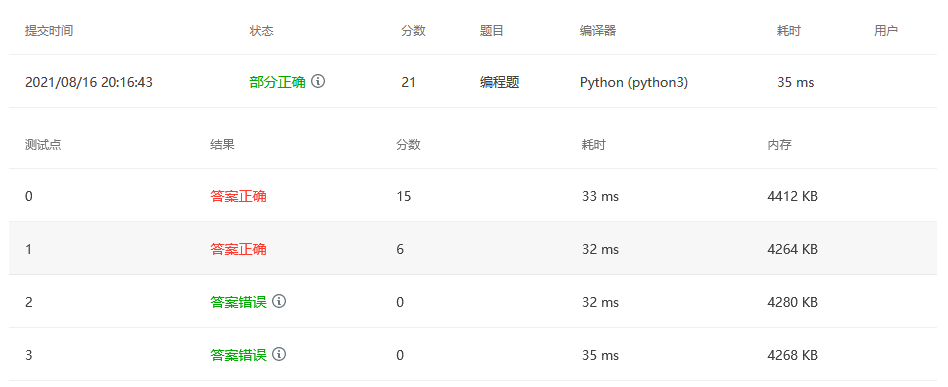This screenshot has height=387, width=948.
Task: Click the 编译器 column header
Action: (598, 31)
